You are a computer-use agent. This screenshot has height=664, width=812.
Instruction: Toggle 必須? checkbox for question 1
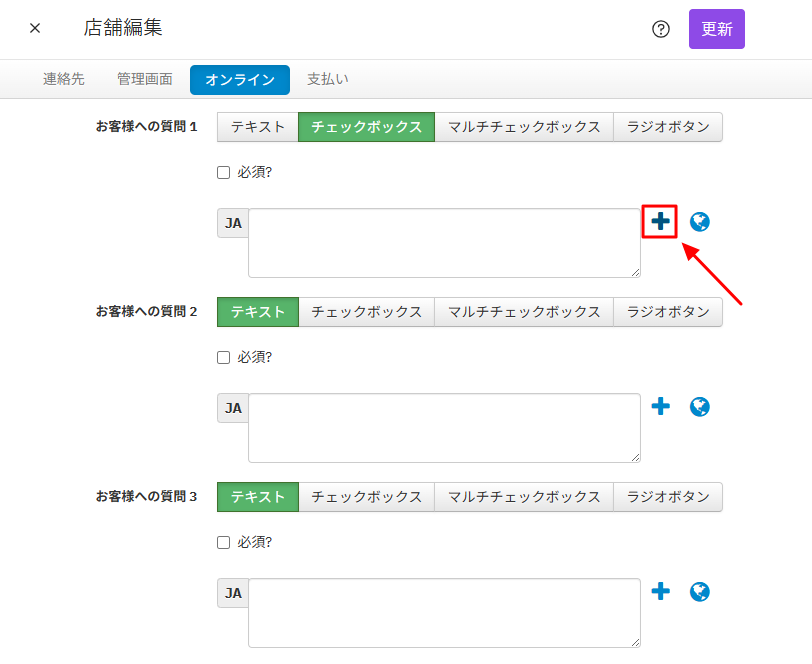pos(224,172)
